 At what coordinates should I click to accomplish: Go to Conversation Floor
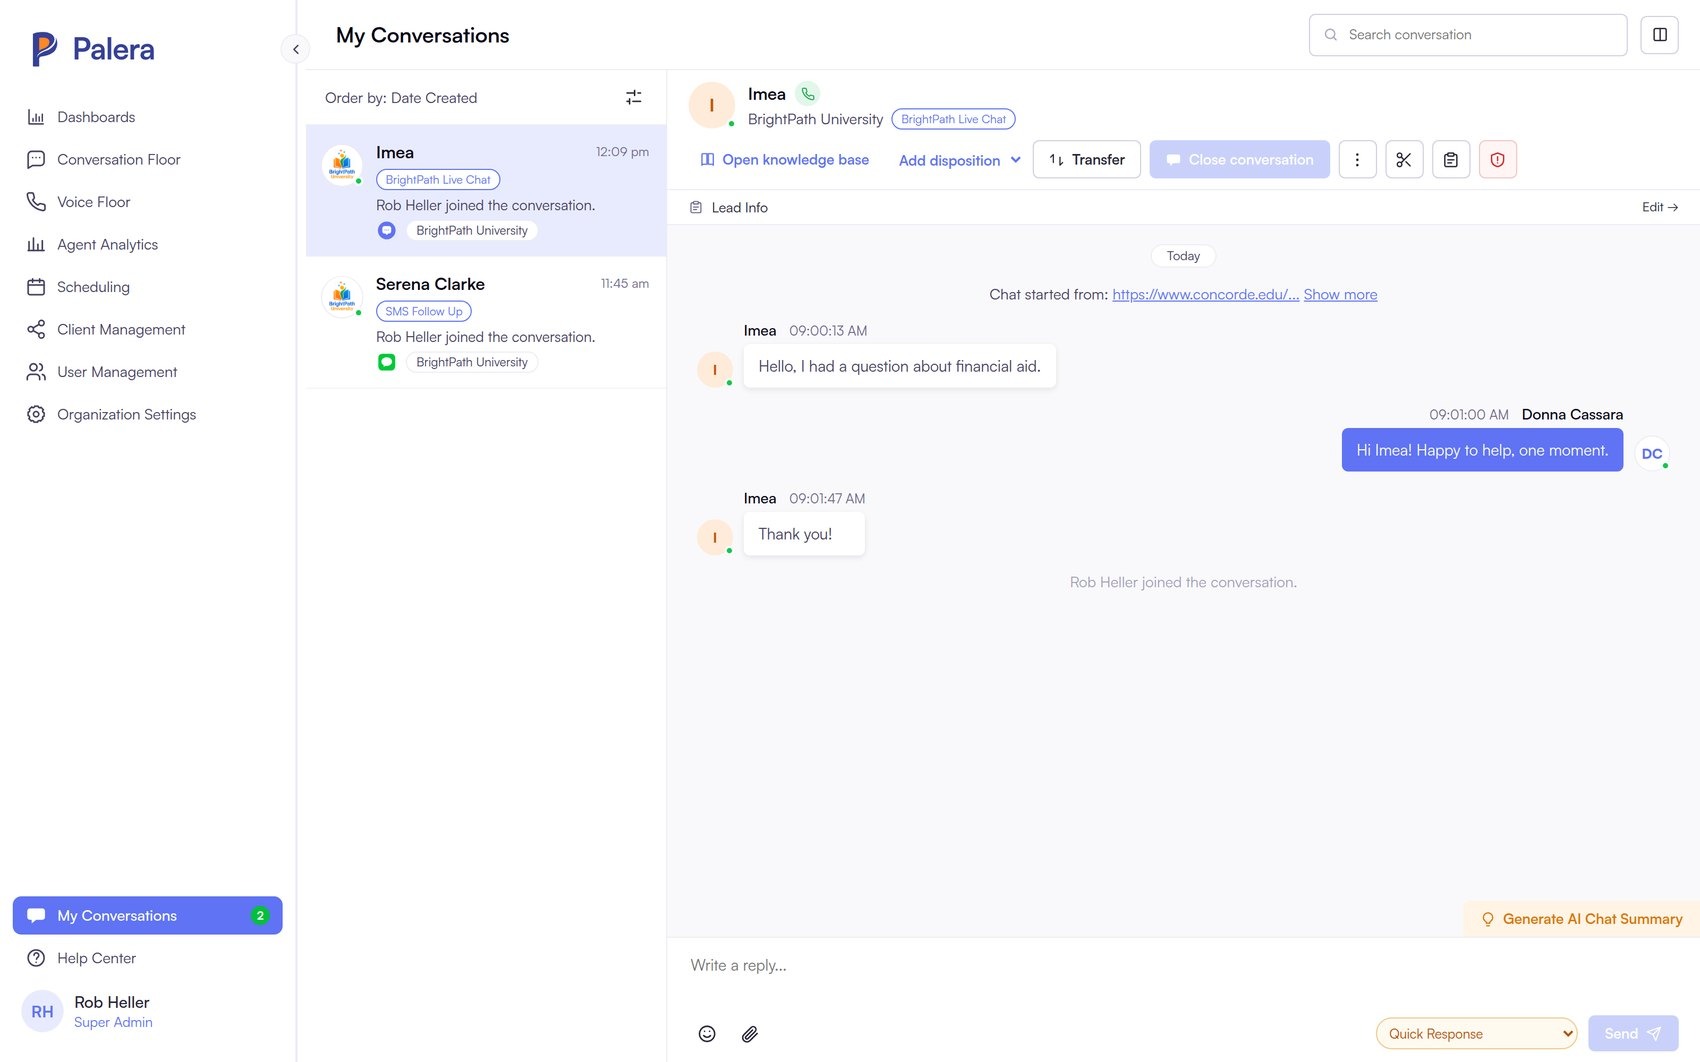(118, 159)
